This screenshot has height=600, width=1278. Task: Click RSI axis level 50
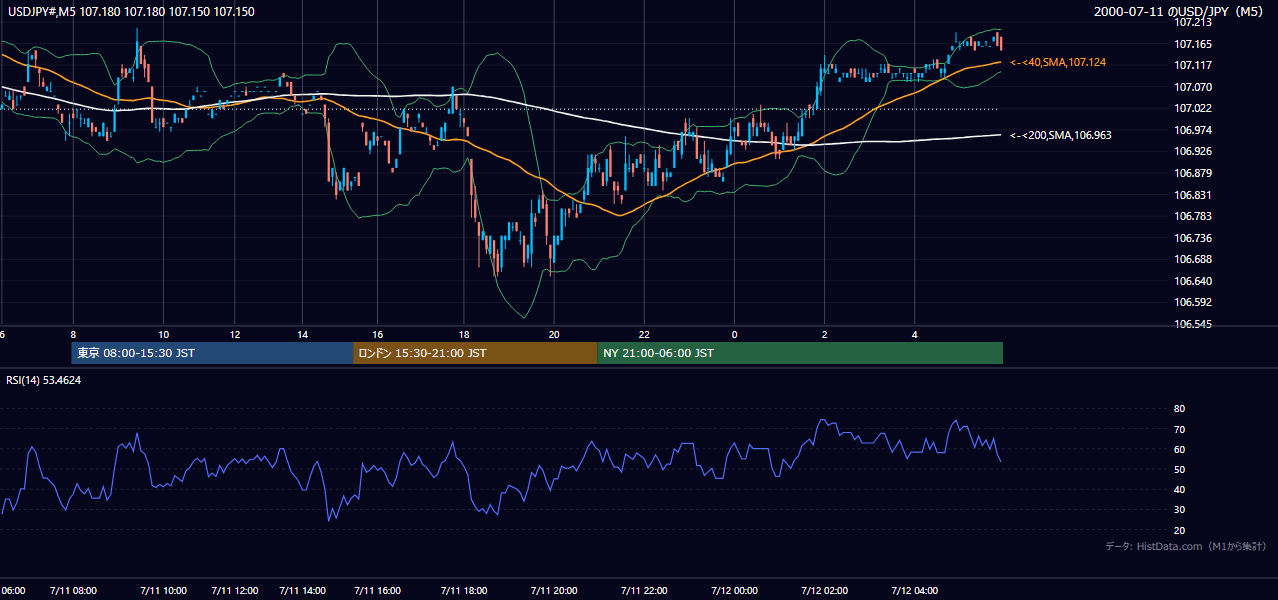coord(1179,469)
